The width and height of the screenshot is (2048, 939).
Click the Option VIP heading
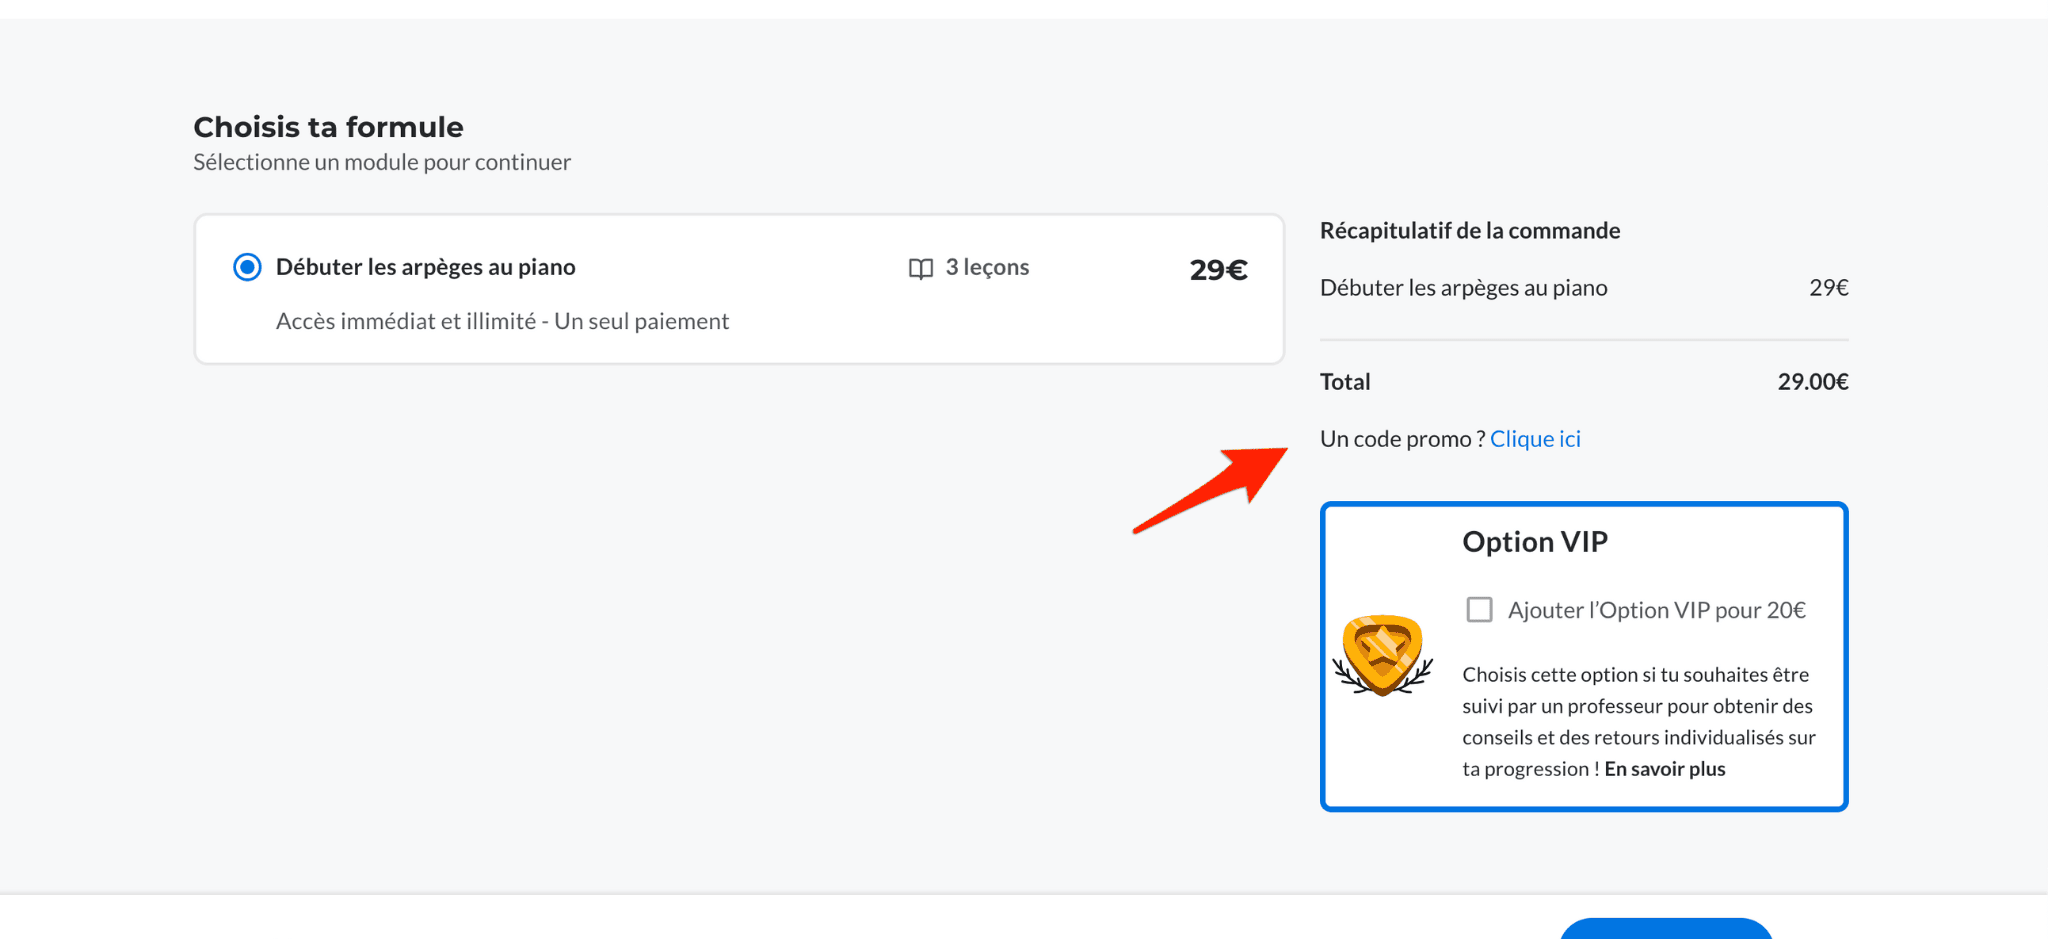[x=1535, y=542]
